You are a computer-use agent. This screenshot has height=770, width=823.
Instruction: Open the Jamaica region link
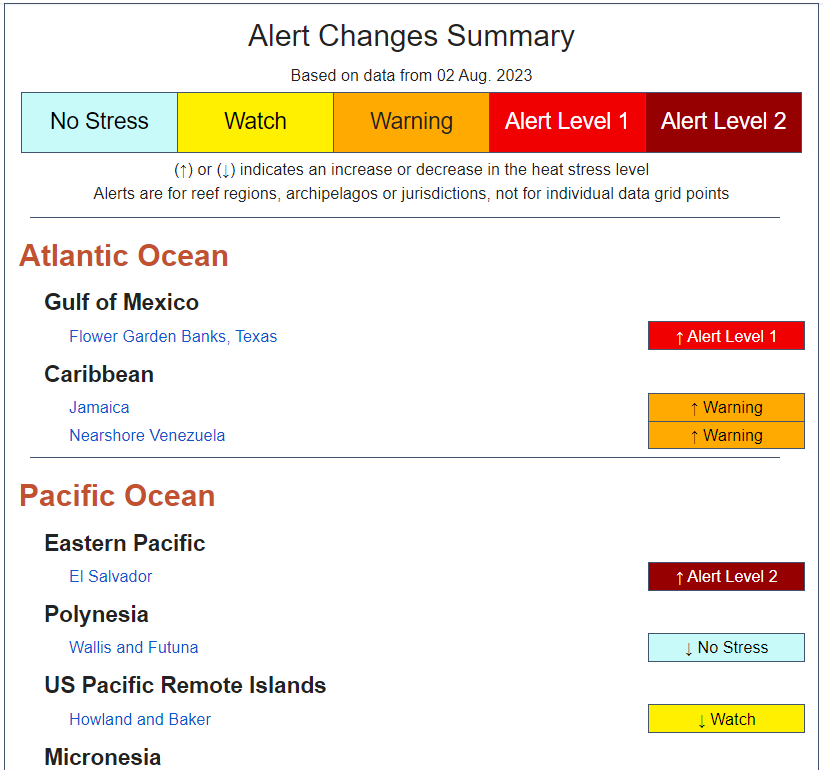click(x=99, y=407)
